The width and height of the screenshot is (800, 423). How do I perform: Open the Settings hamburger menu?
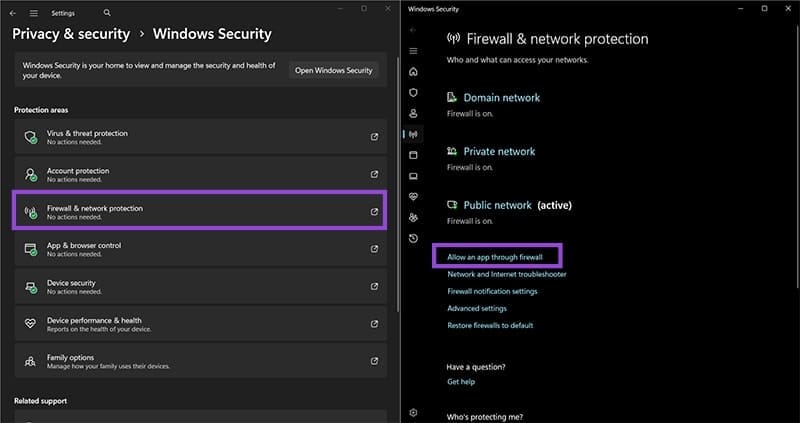tap(33, 13)
